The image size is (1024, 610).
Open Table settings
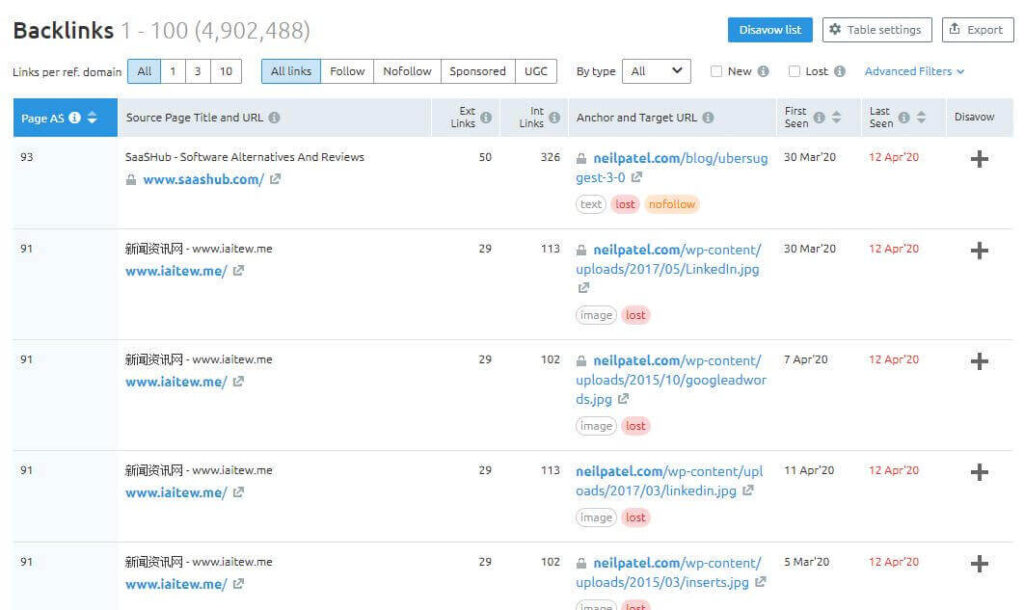point(876,30)
